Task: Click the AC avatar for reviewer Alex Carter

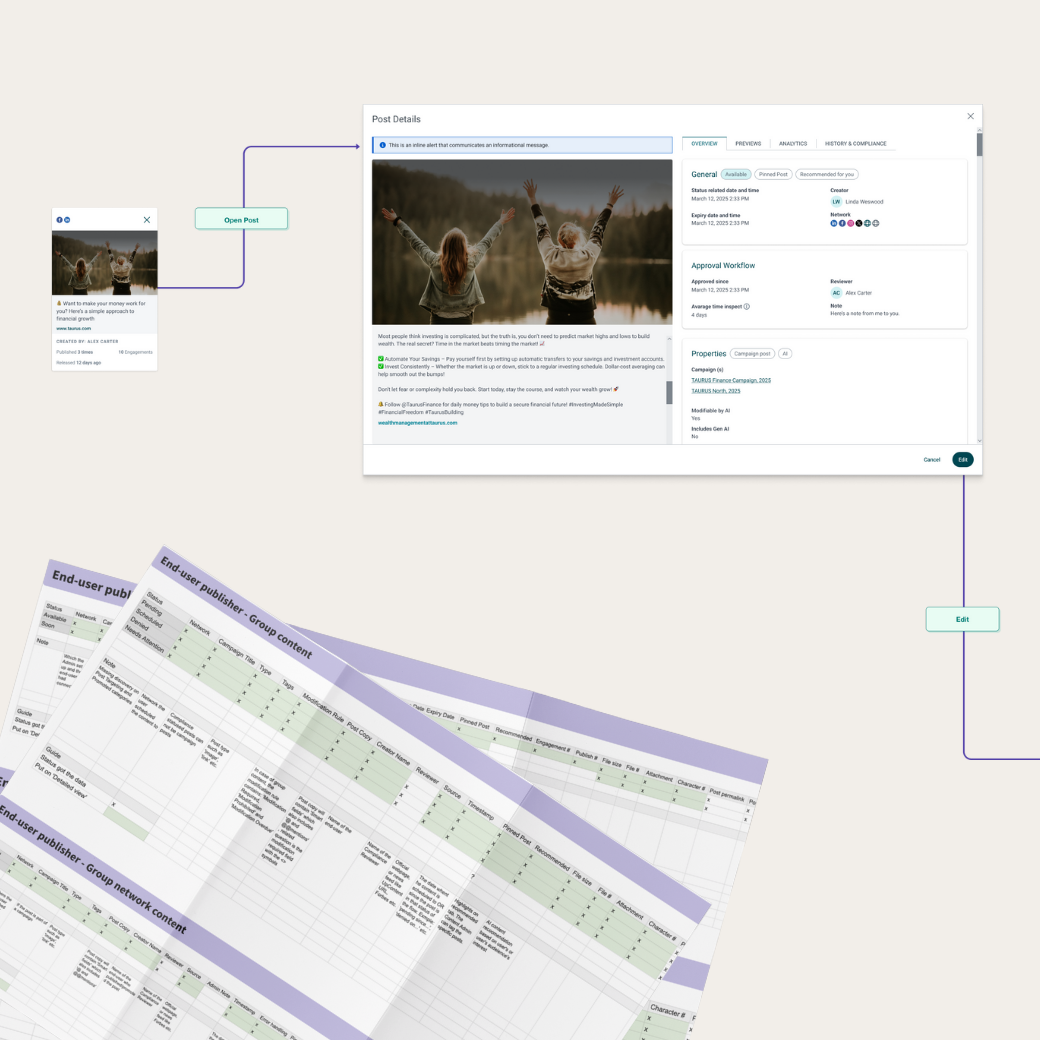Action: (836, 293)
